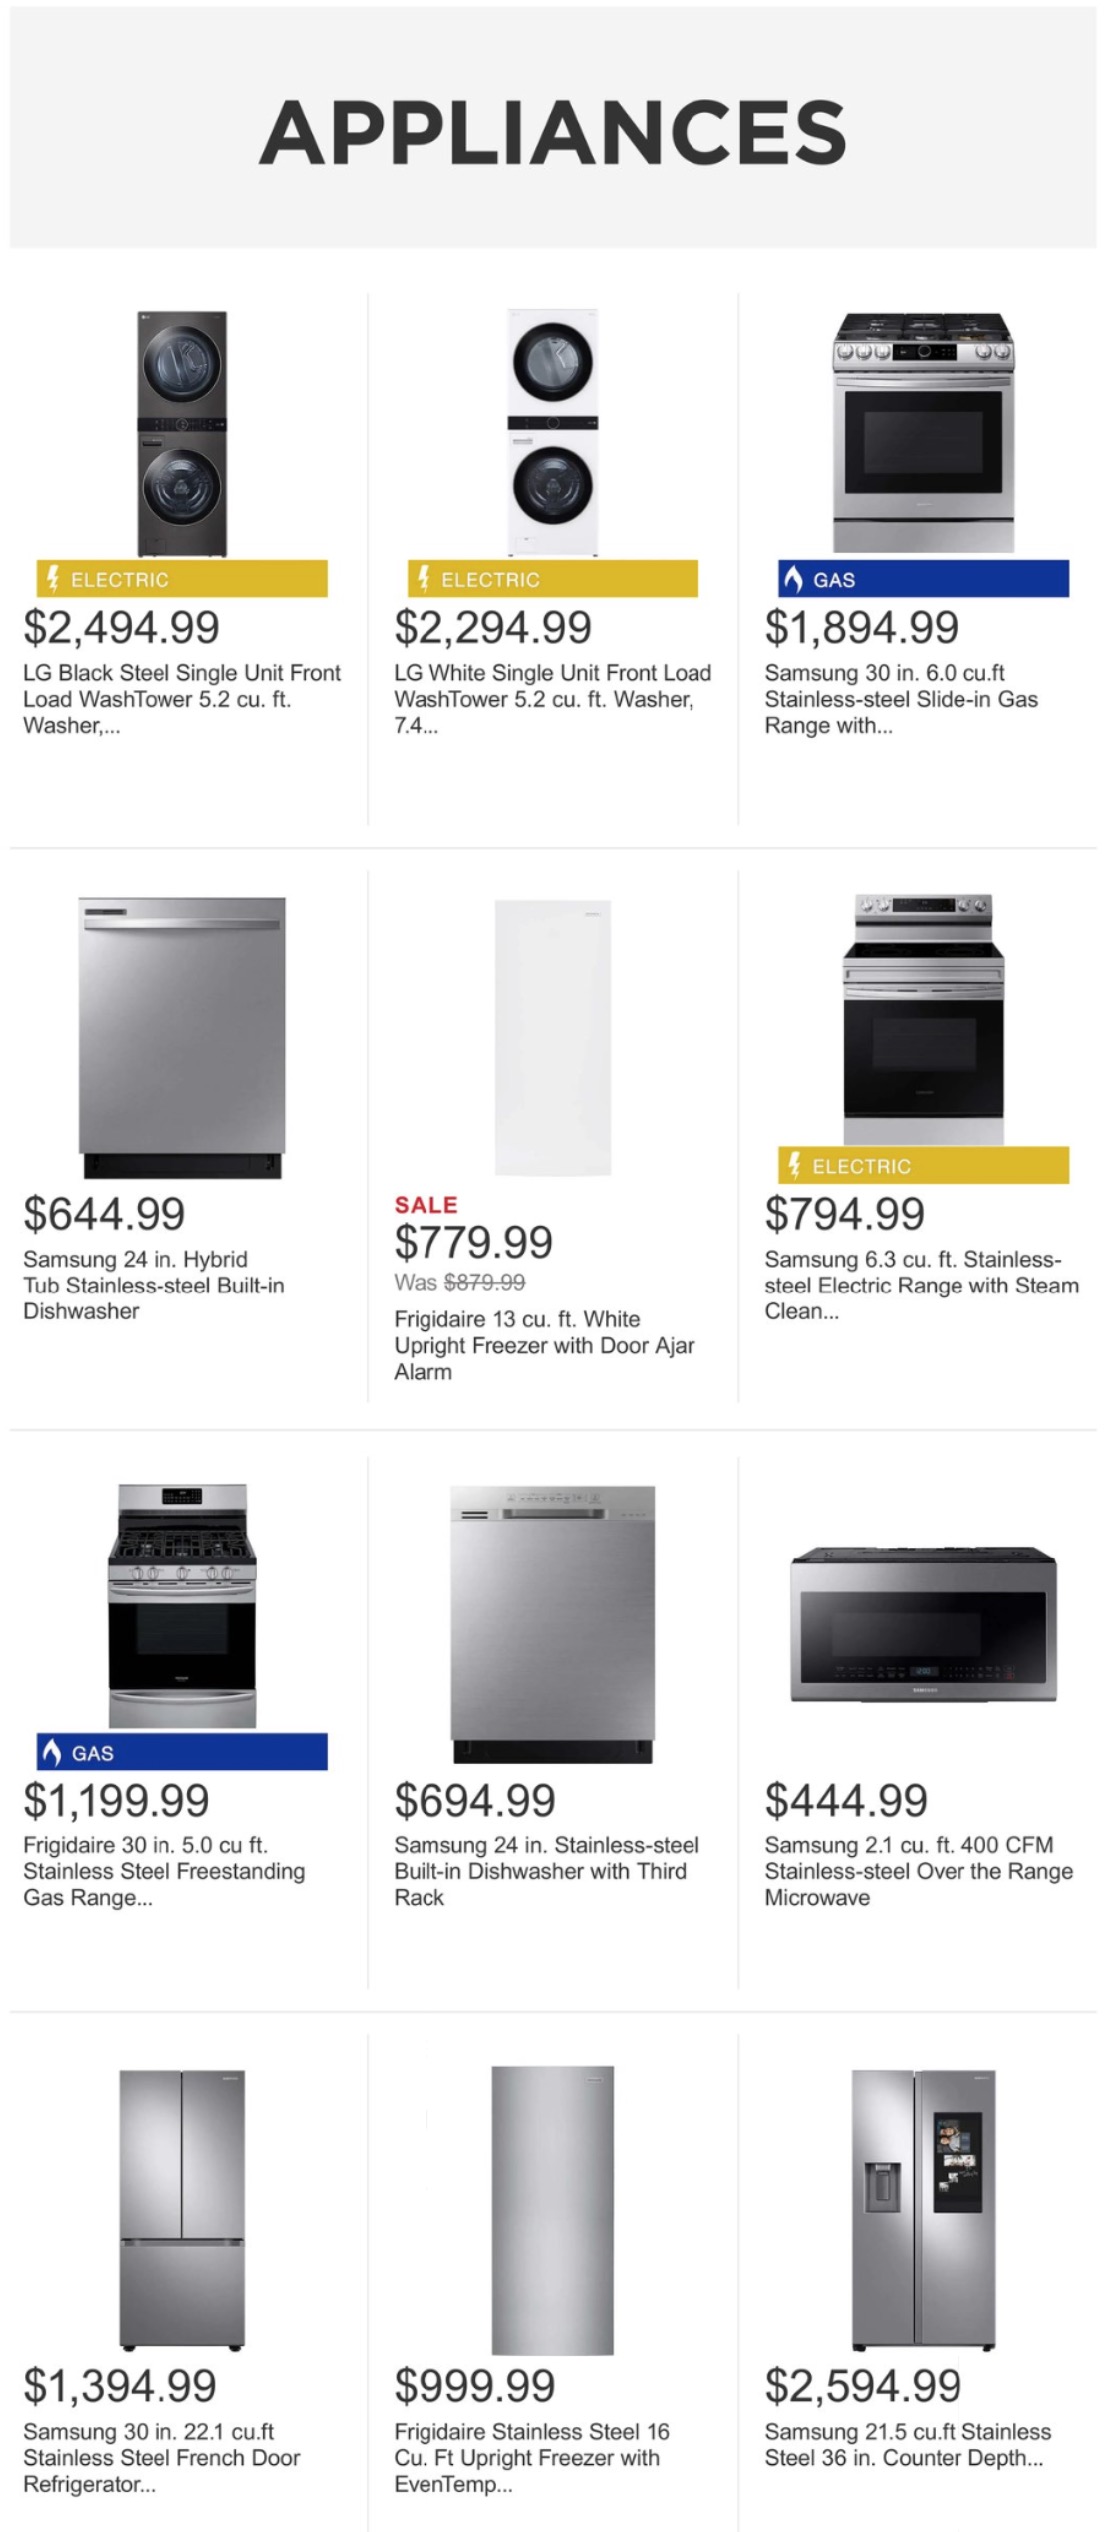Click the APPLIANCES header banner
Viewport: 1110px width, 2532px height.
pos(553,131)
